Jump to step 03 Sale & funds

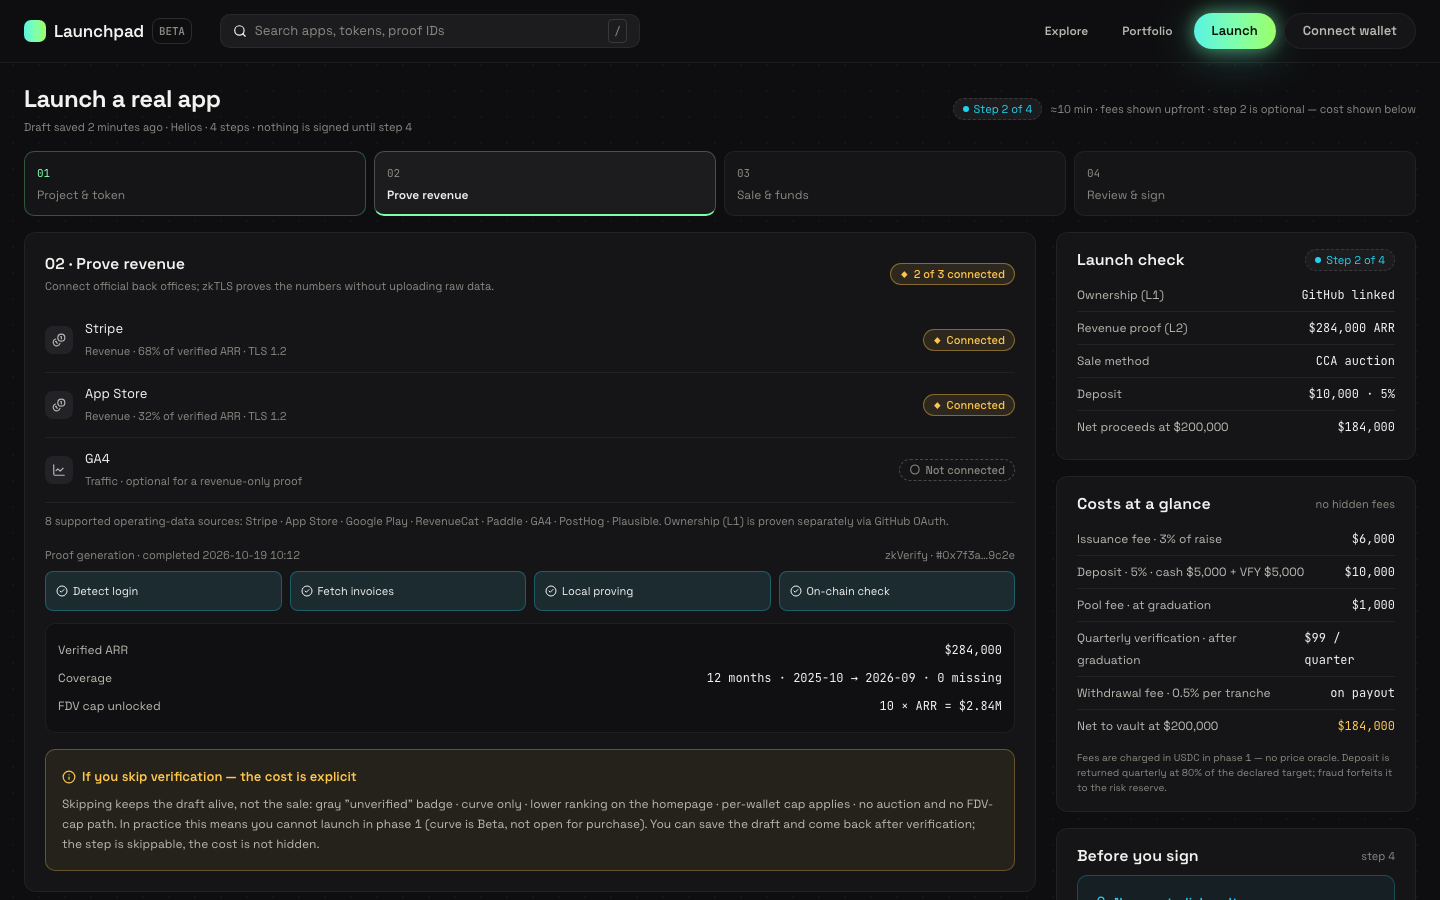pos(895,184)
